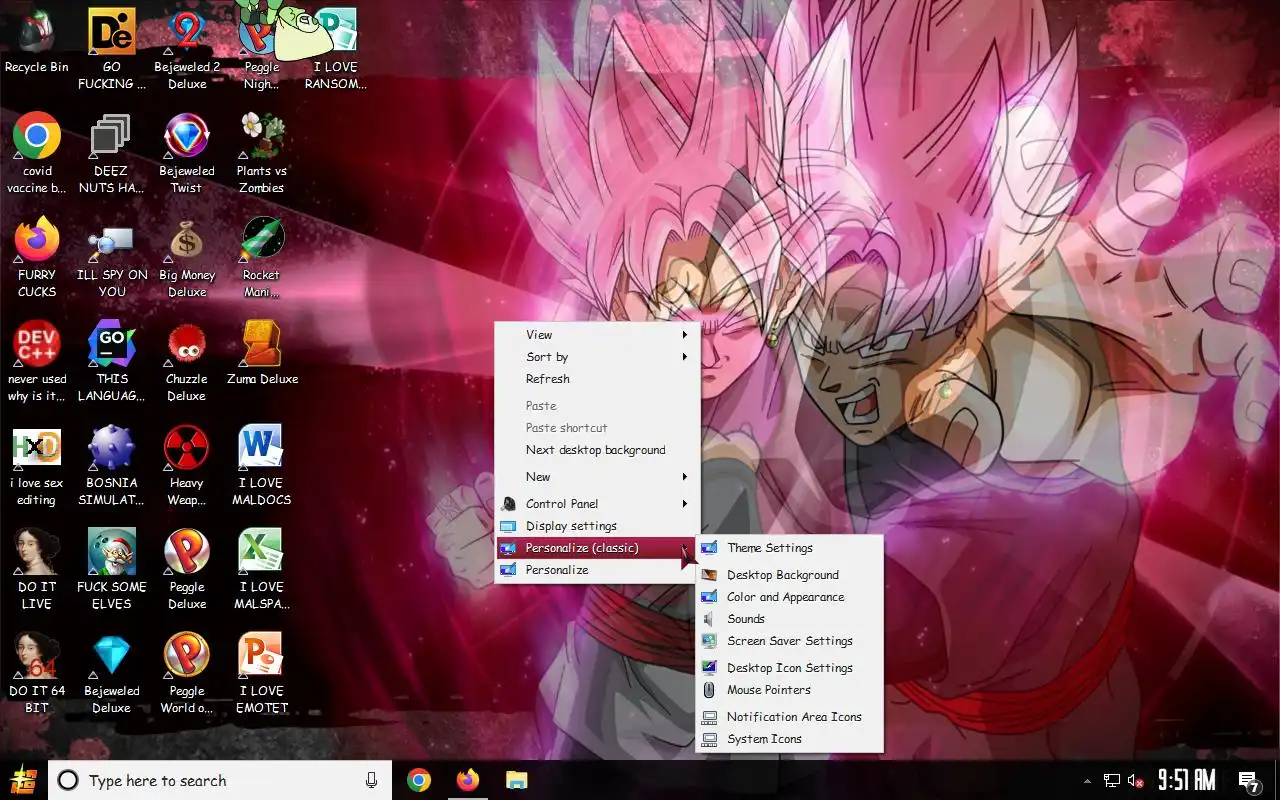Open Desktop Background in submenu
This screenshot has height=800, width=1280.
click(x=789, y=575)
